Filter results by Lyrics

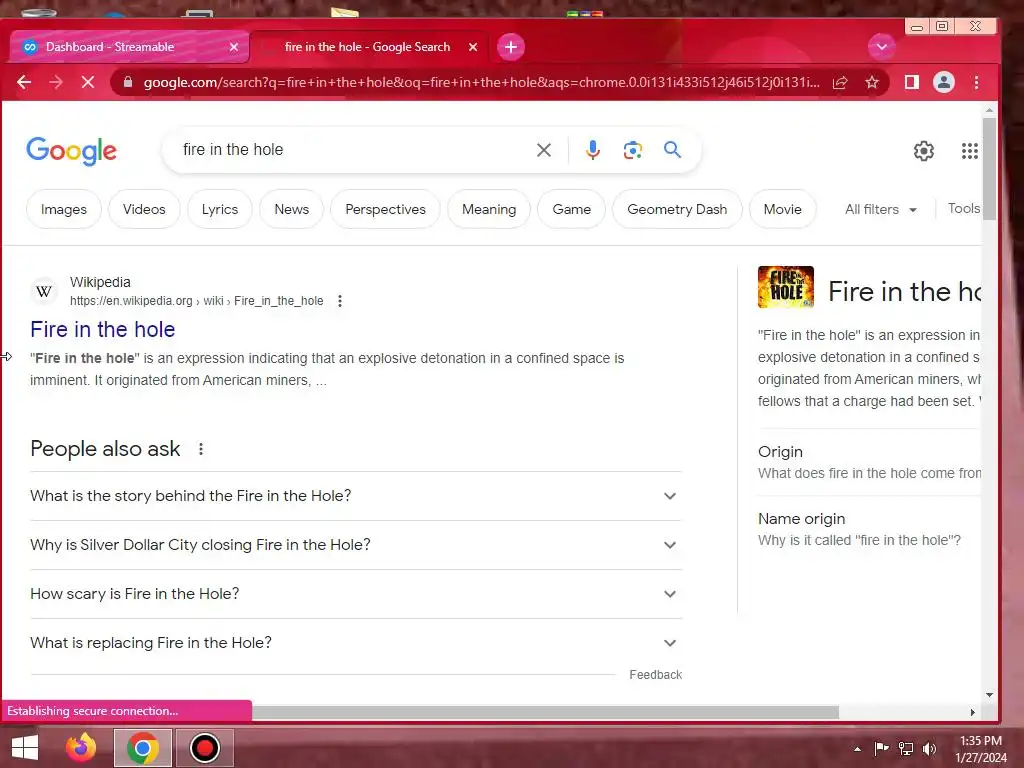coord(220,209)
